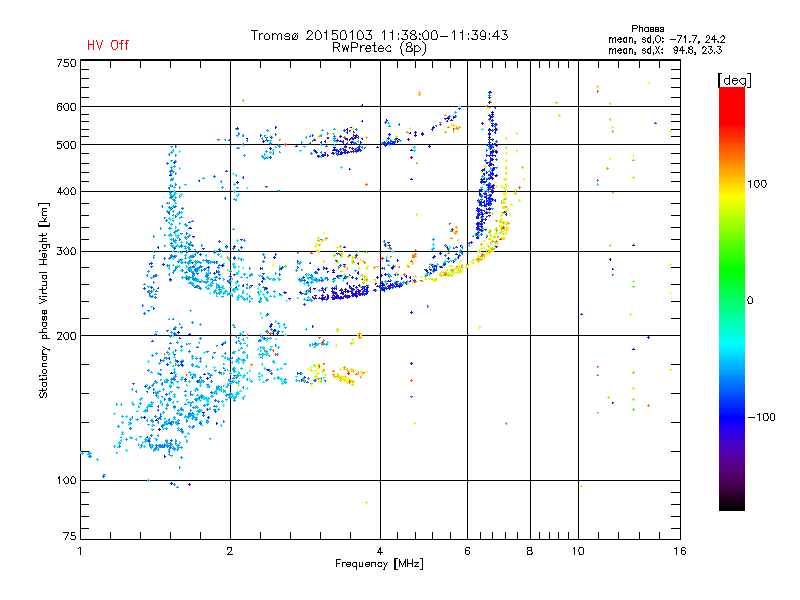Click the '75' y-axis tick label
The height and width of the screenshot is (600, 800).
coord(70,536)
